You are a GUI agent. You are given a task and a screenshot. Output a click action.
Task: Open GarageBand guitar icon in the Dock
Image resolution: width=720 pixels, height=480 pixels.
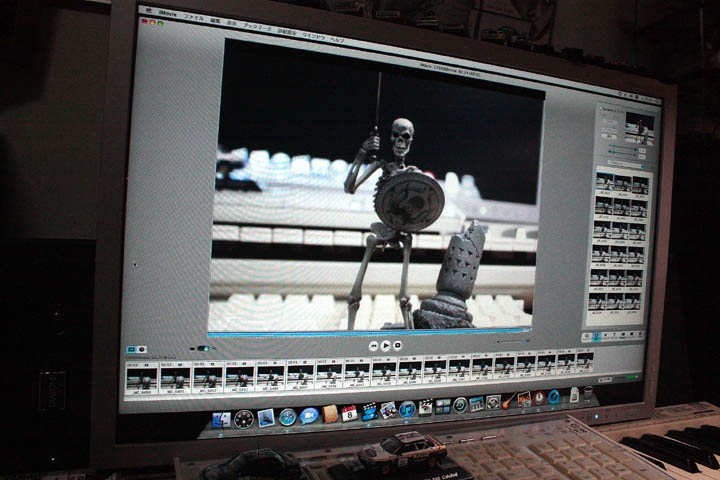(508, 401)
